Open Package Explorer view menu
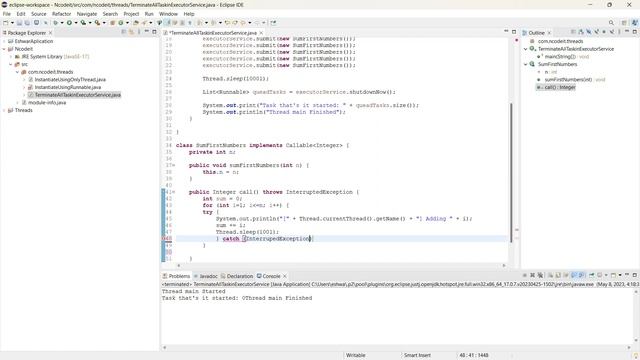Viewport: 640px width, 360px height. coord(139,32)
